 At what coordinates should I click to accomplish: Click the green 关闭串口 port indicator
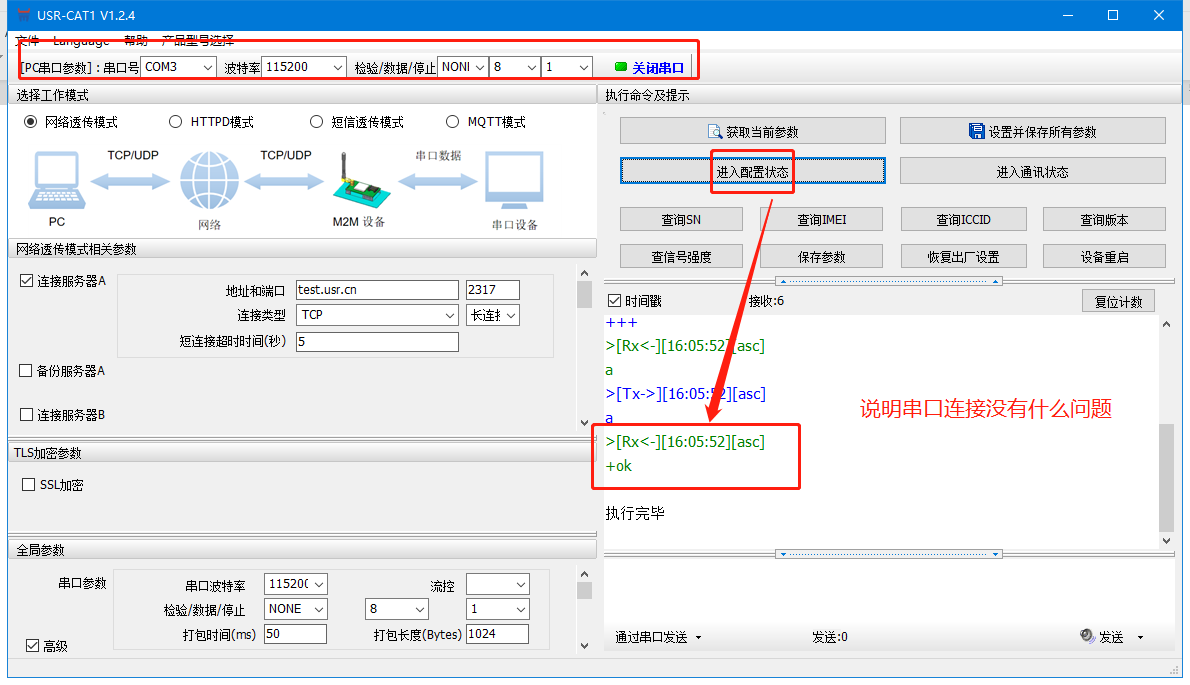pos(621,67)
